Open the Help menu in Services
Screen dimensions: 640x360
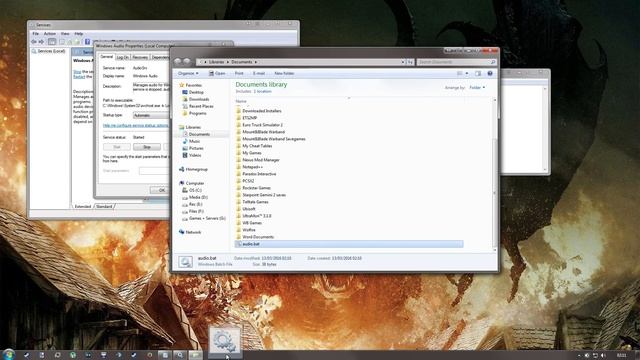pos(79,33)
